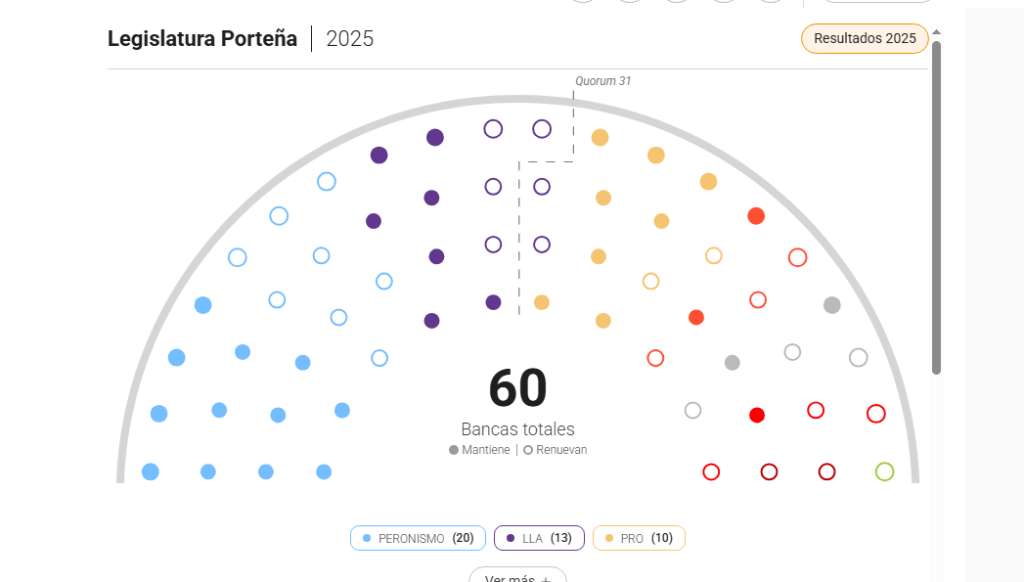Select the topmost outlined light-blue seat

click(x=327, y=182)
